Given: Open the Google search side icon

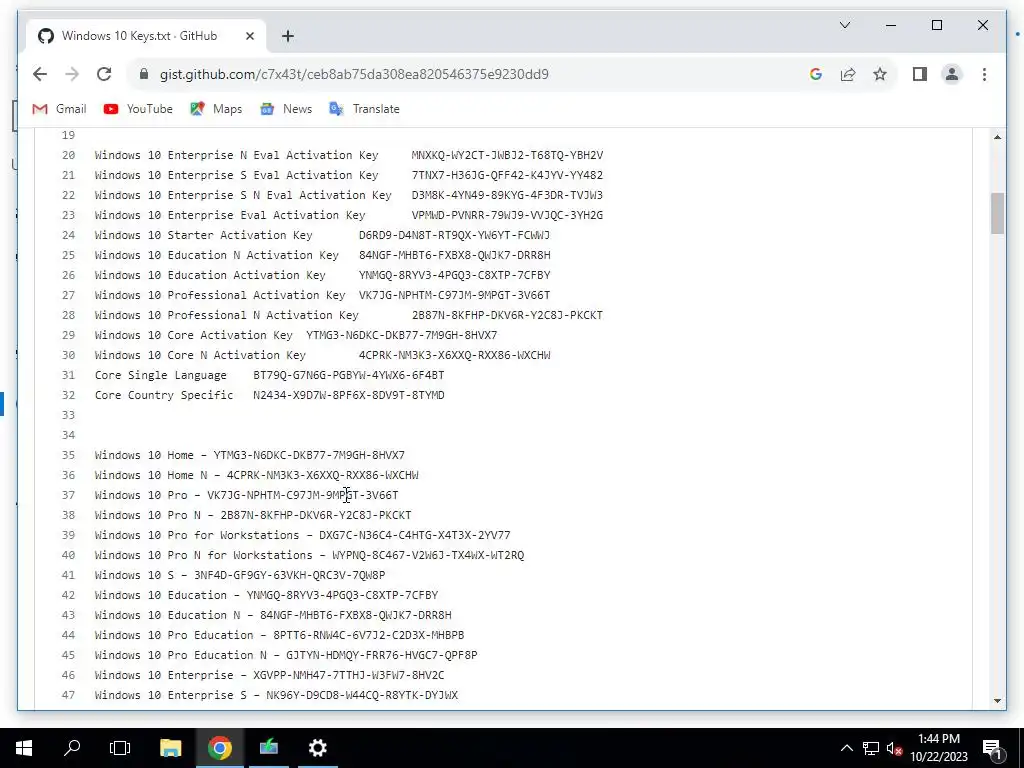Looking at the screenshot, I should (x=816, y=74).
